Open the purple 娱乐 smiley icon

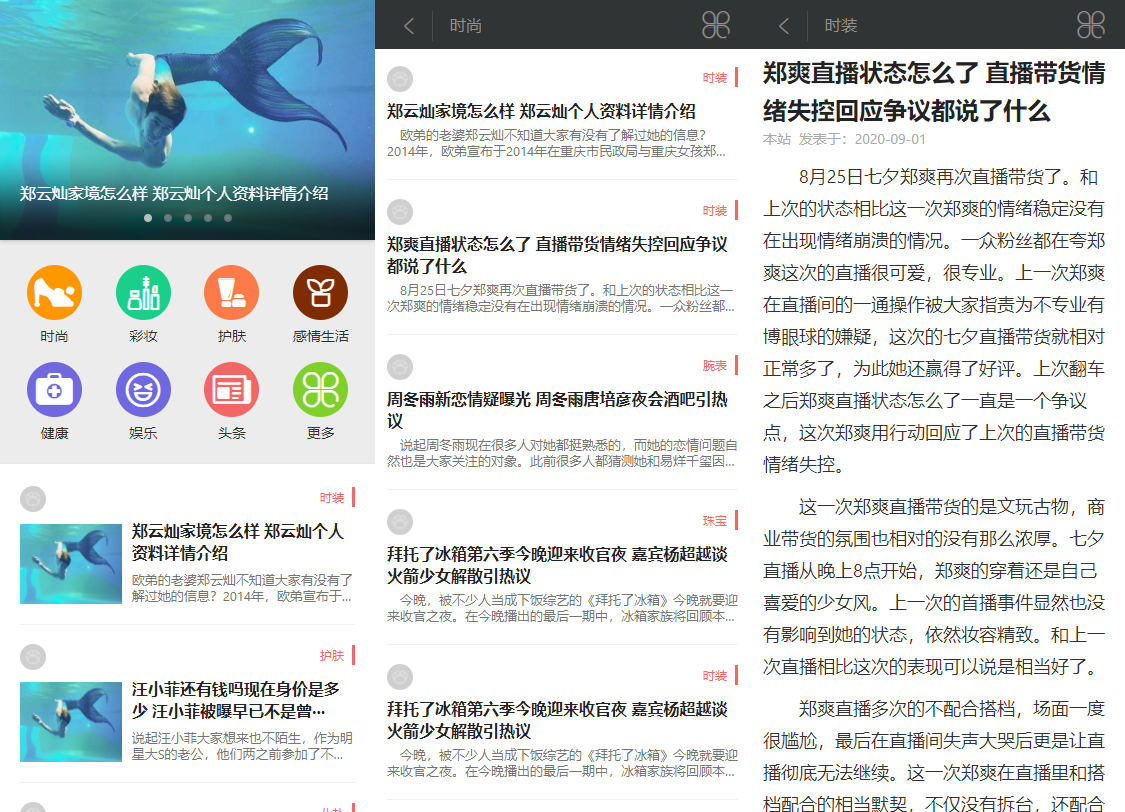tap(143, 390)
